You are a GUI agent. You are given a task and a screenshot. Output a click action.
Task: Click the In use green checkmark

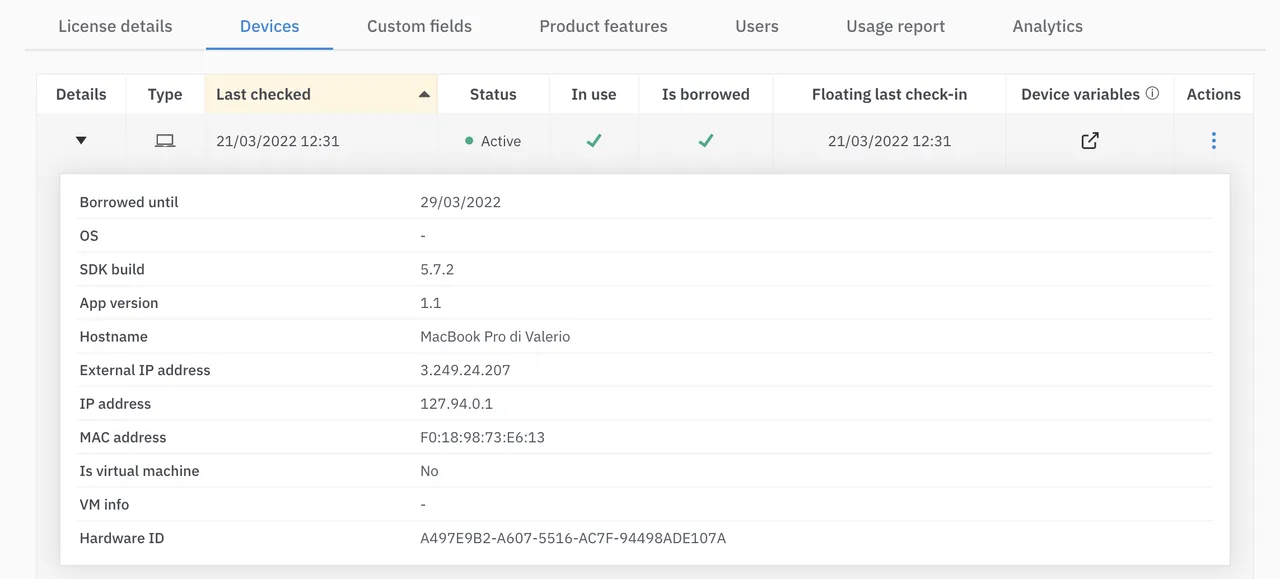[x=593, y=141]
